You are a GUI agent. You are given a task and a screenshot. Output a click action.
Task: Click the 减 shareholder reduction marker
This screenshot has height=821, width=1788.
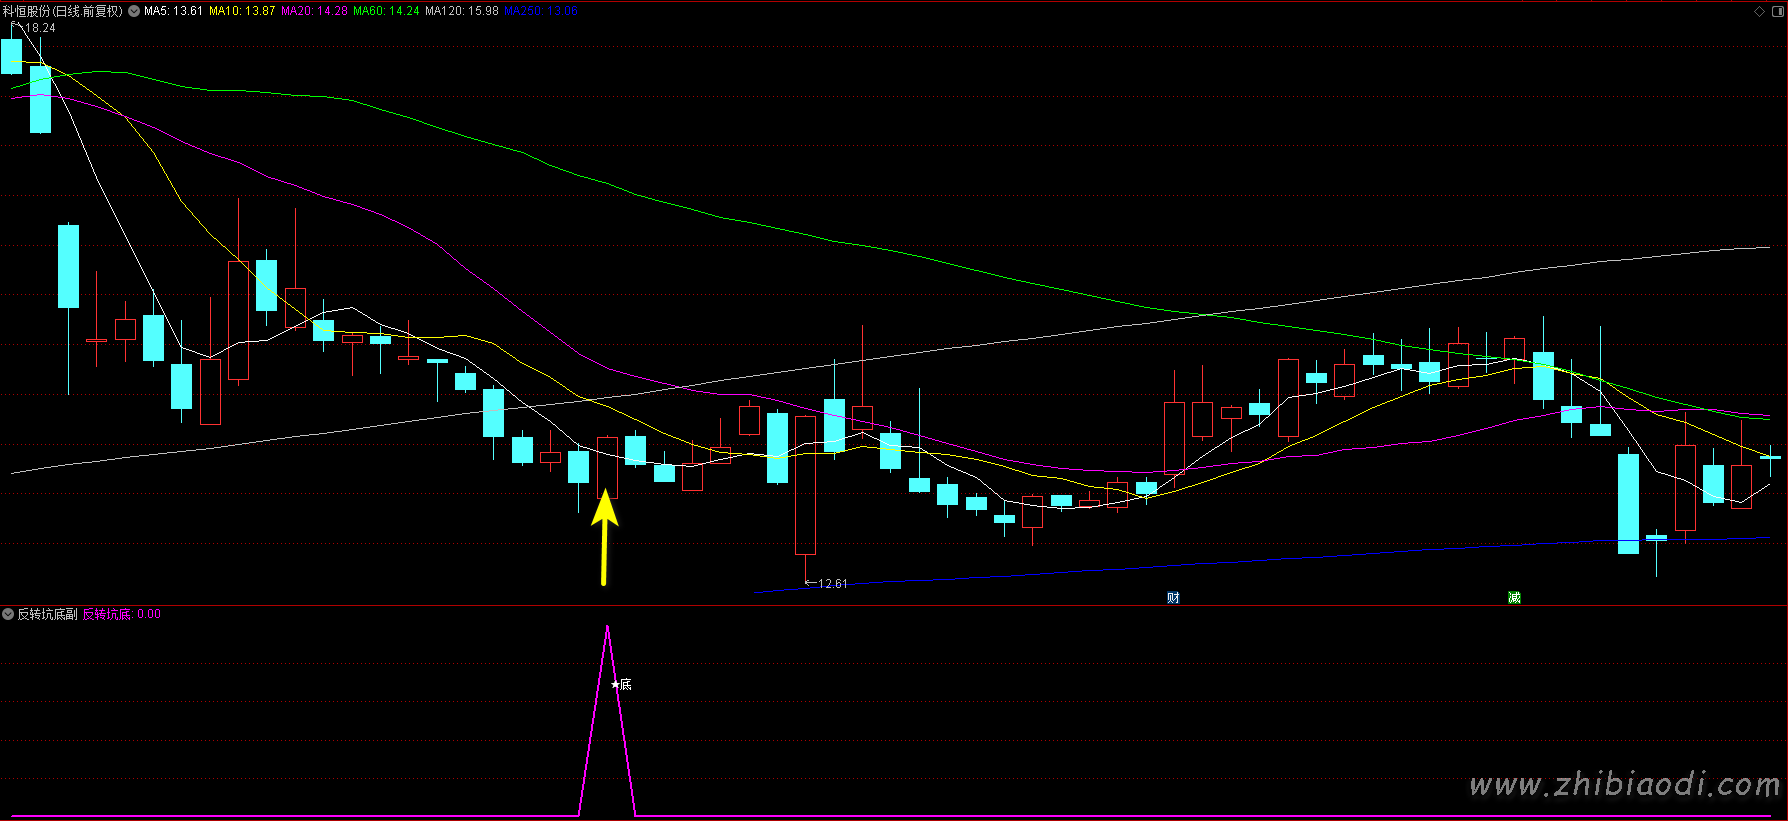pos(1514,597)
